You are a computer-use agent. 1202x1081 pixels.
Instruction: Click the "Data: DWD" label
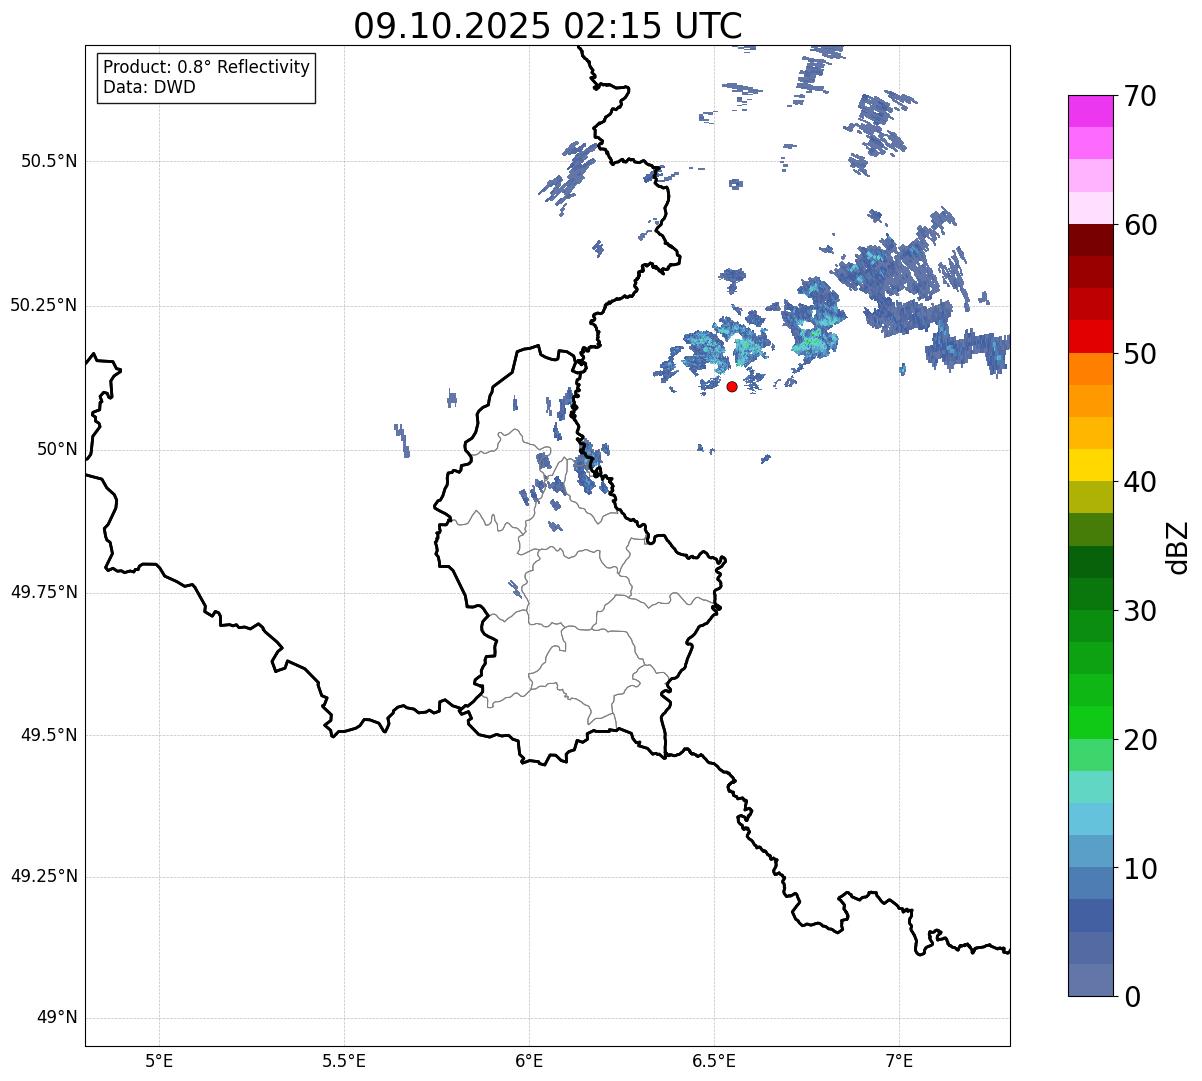click(x=149, y=87)
